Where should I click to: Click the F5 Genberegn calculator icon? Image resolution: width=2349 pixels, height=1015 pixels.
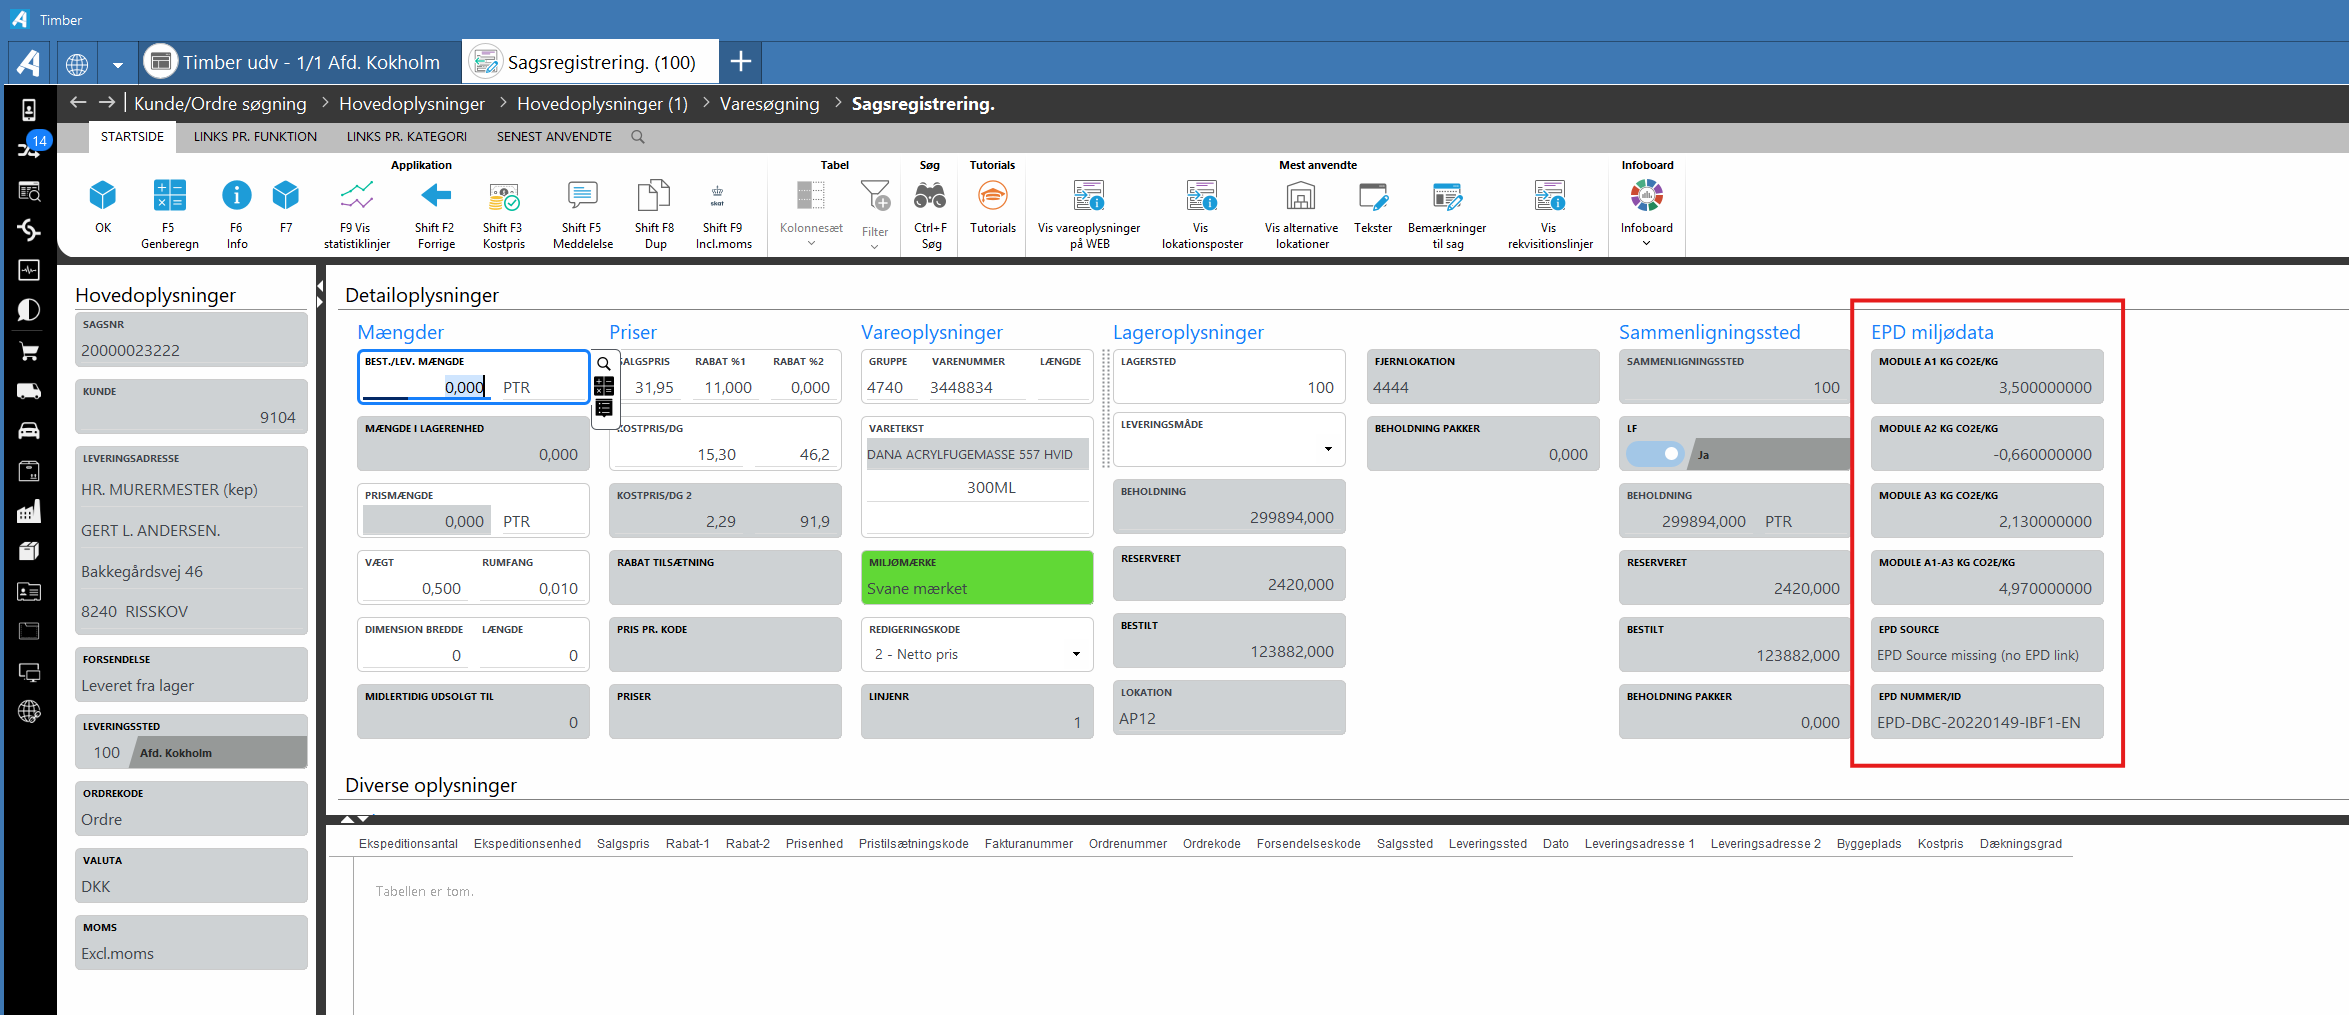coord(169,196)
